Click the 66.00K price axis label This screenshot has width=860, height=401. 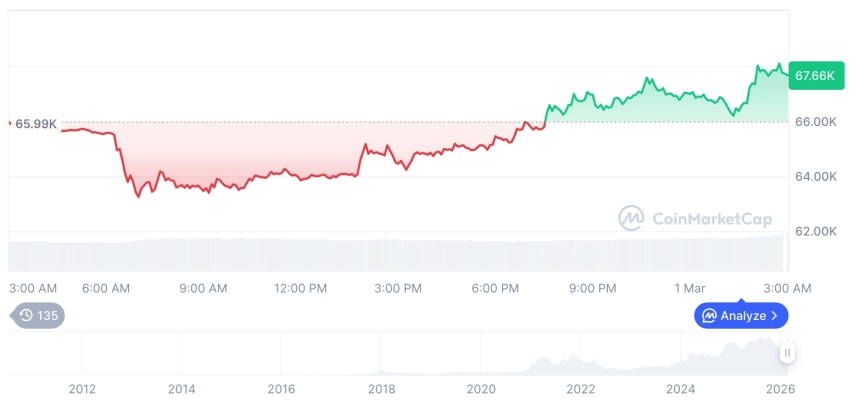tap(816, 122)
